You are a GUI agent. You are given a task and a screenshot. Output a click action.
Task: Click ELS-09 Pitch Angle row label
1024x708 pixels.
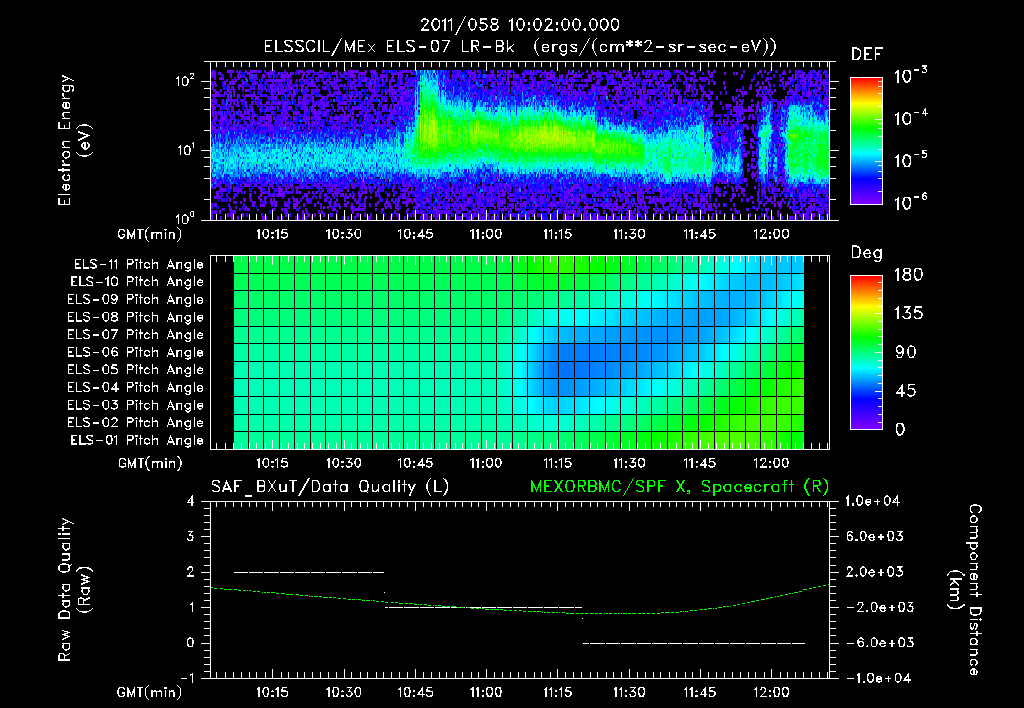coord(136,299)
